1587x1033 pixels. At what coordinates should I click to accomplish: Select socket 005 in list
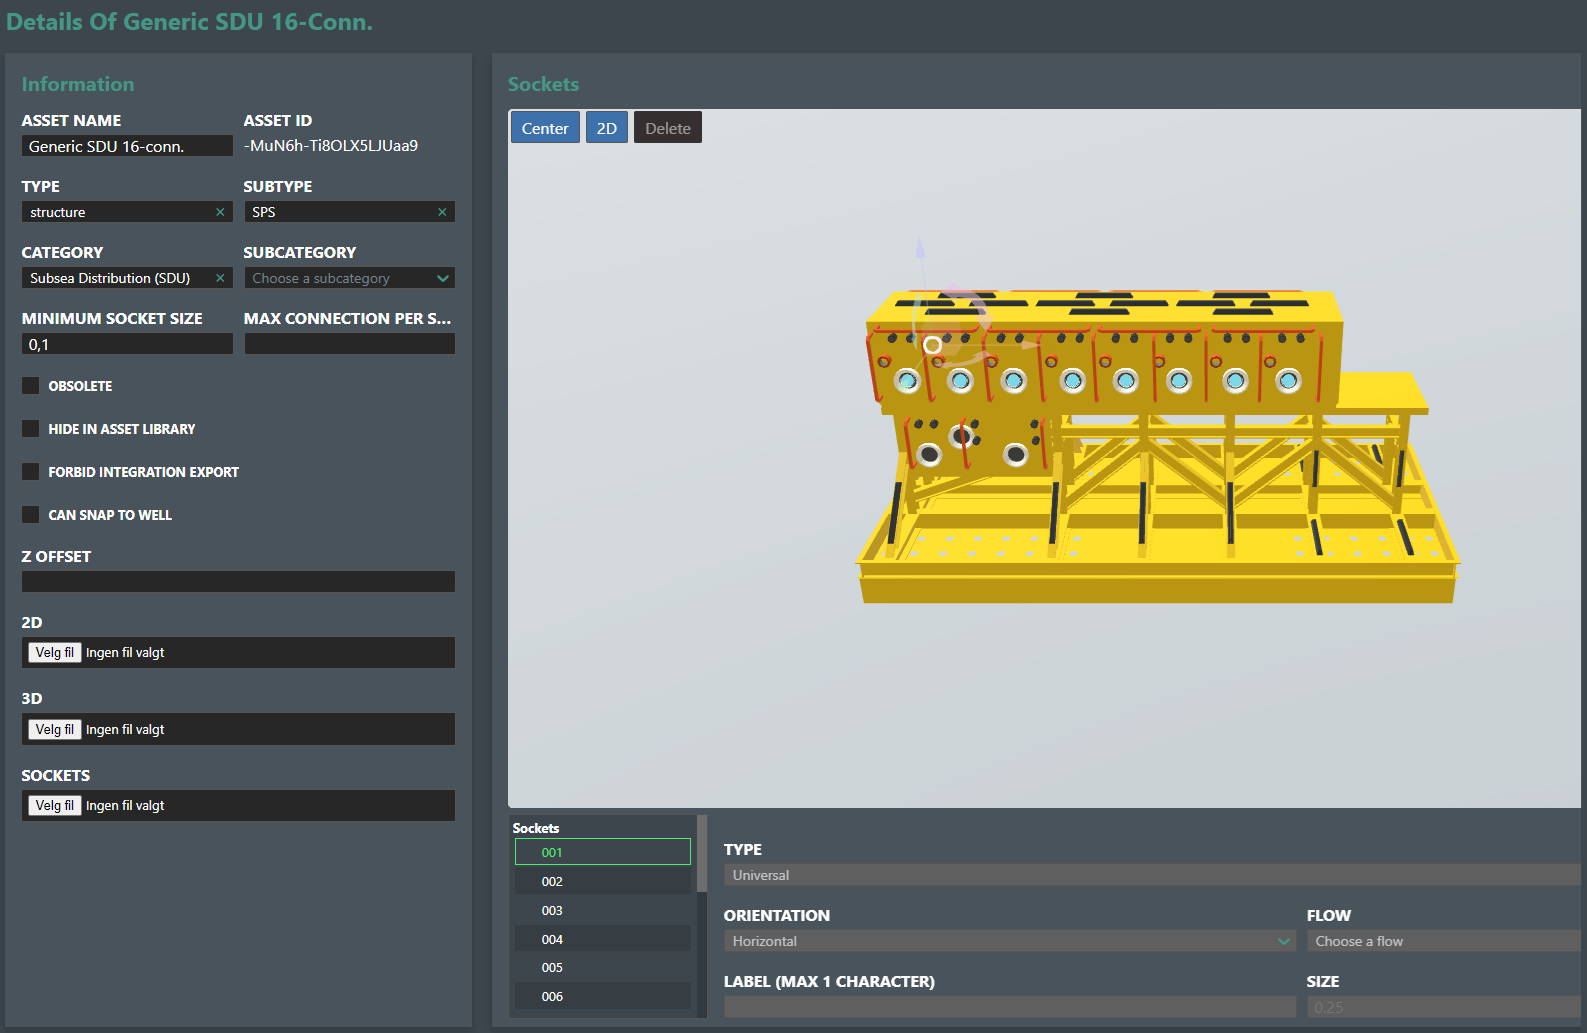pyautogui.click(x=603, y=967)
